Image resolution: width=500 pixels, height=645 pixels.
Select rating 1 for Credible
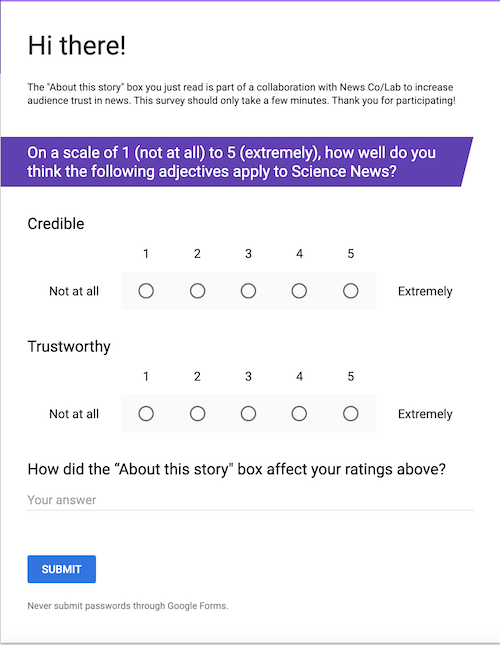[x=146, y=291]
